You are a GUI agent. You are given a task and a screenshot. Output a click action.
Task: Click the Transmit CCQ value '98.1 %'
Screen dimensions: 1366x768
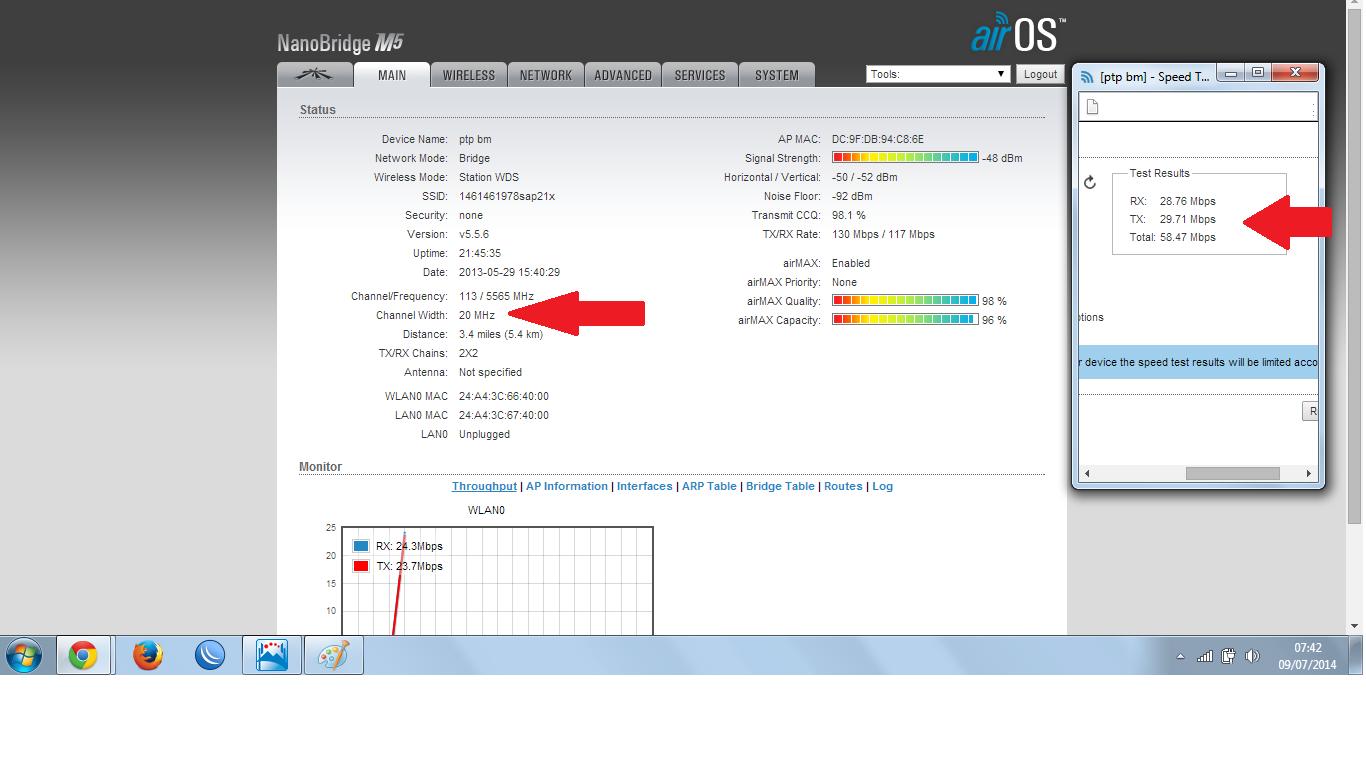(x=849, y=216)
